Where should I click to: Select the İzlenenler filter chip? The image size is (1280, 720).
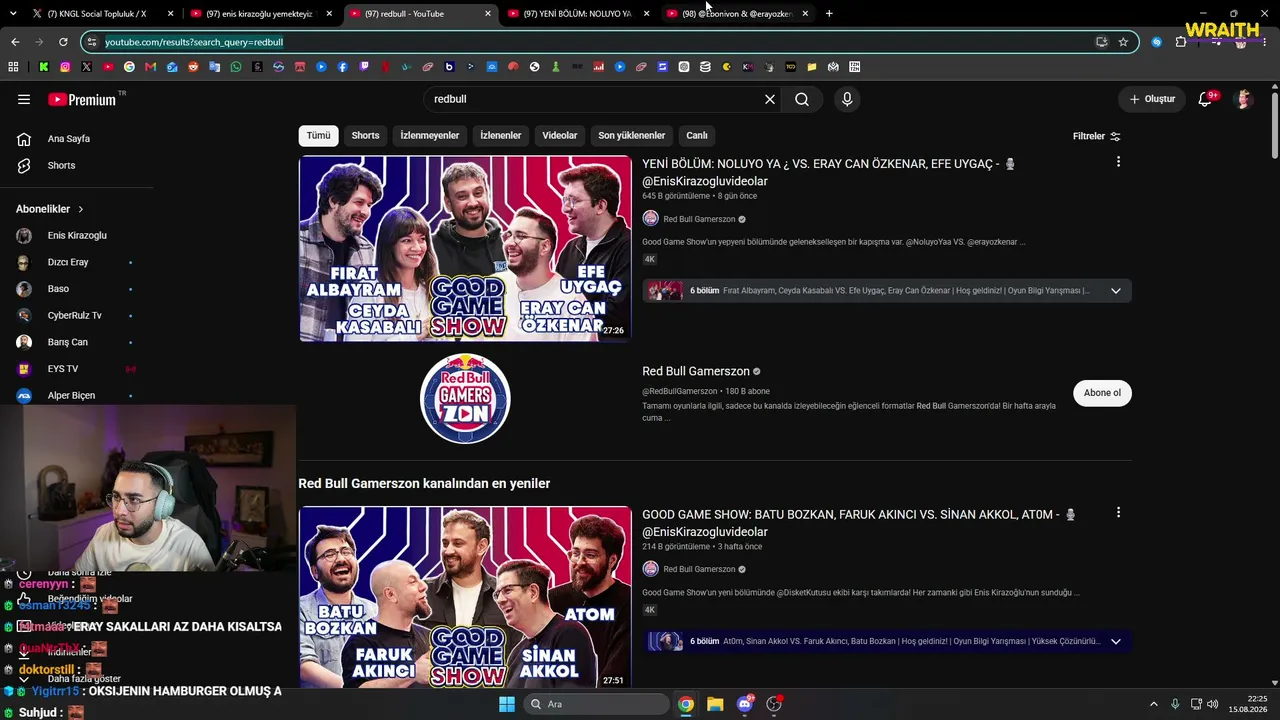(500, 136)
